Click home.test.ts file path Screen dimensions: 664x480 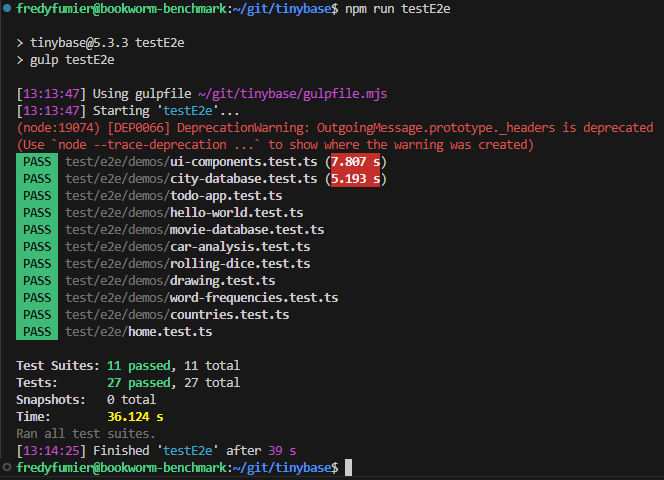pos(138,331)
